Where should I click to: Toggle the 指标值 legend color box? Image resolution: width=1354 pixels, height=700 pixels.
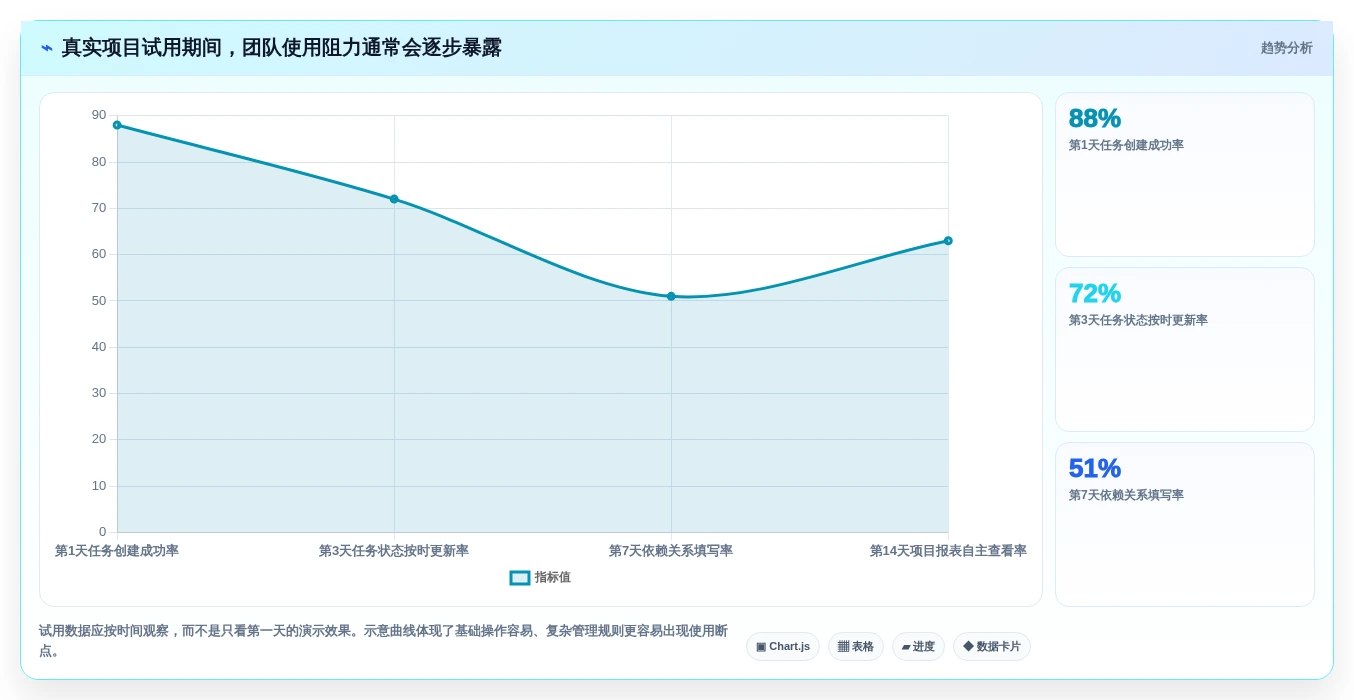click(520, 578)
